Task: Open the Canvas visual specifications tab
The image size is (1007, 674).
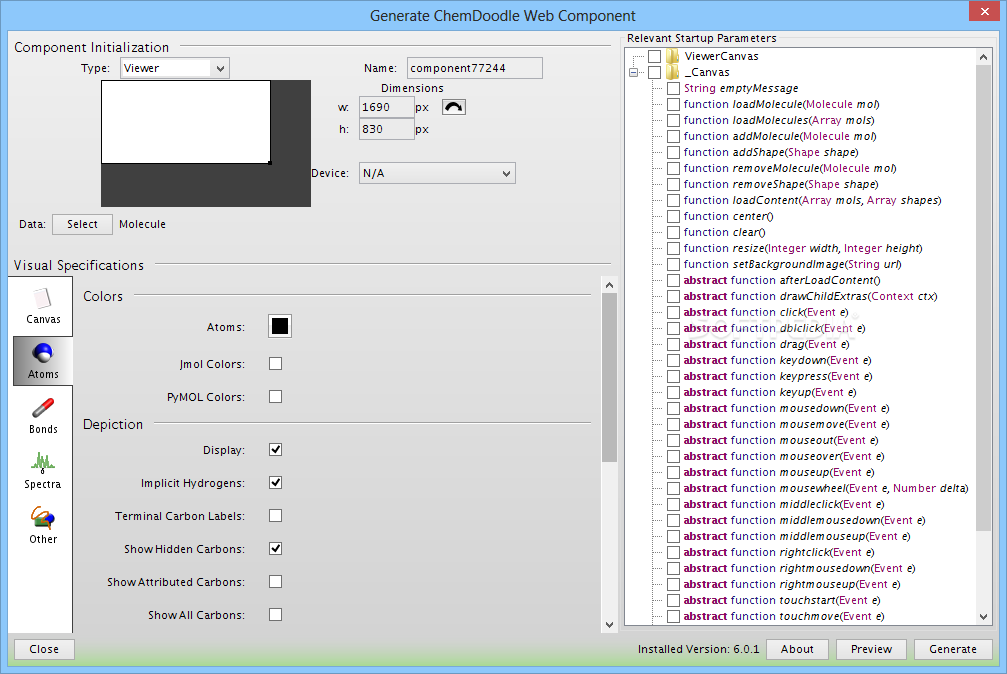Action: 42,306
